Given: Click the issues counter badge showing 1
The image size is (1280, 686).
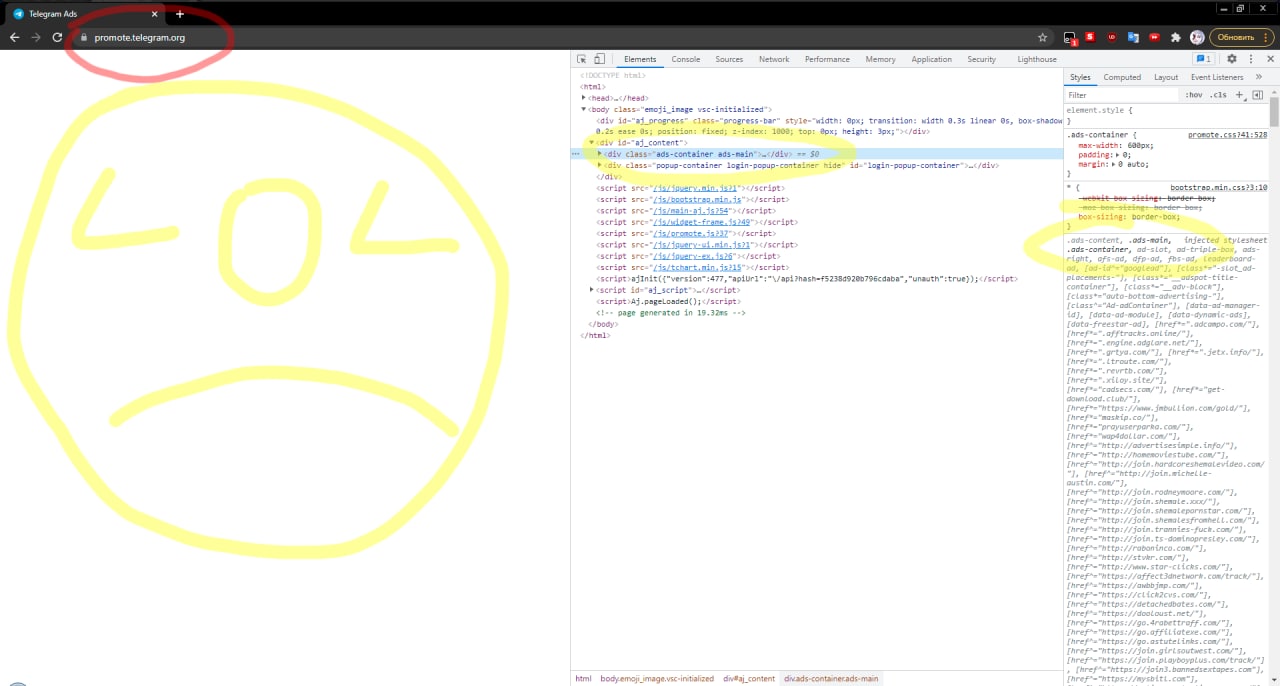Looking at the screenshot, I should coord(1204,59).
